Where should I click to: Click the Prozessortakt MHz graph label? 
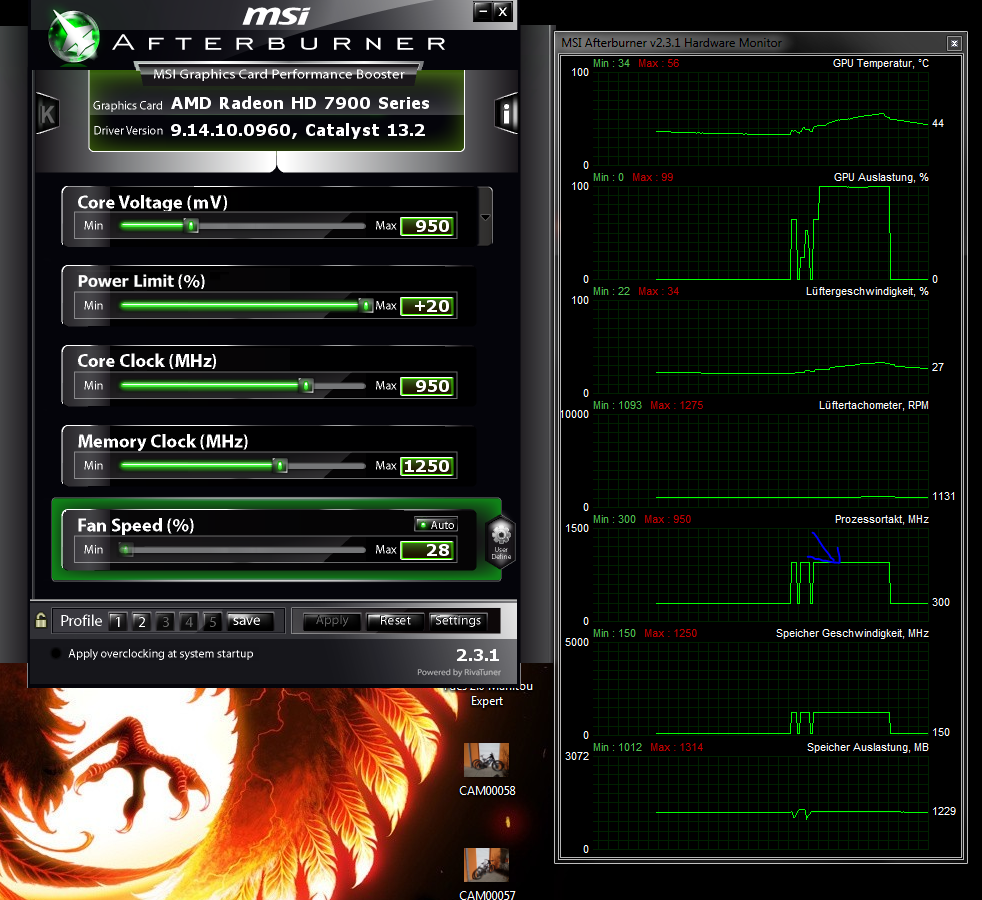881,519
